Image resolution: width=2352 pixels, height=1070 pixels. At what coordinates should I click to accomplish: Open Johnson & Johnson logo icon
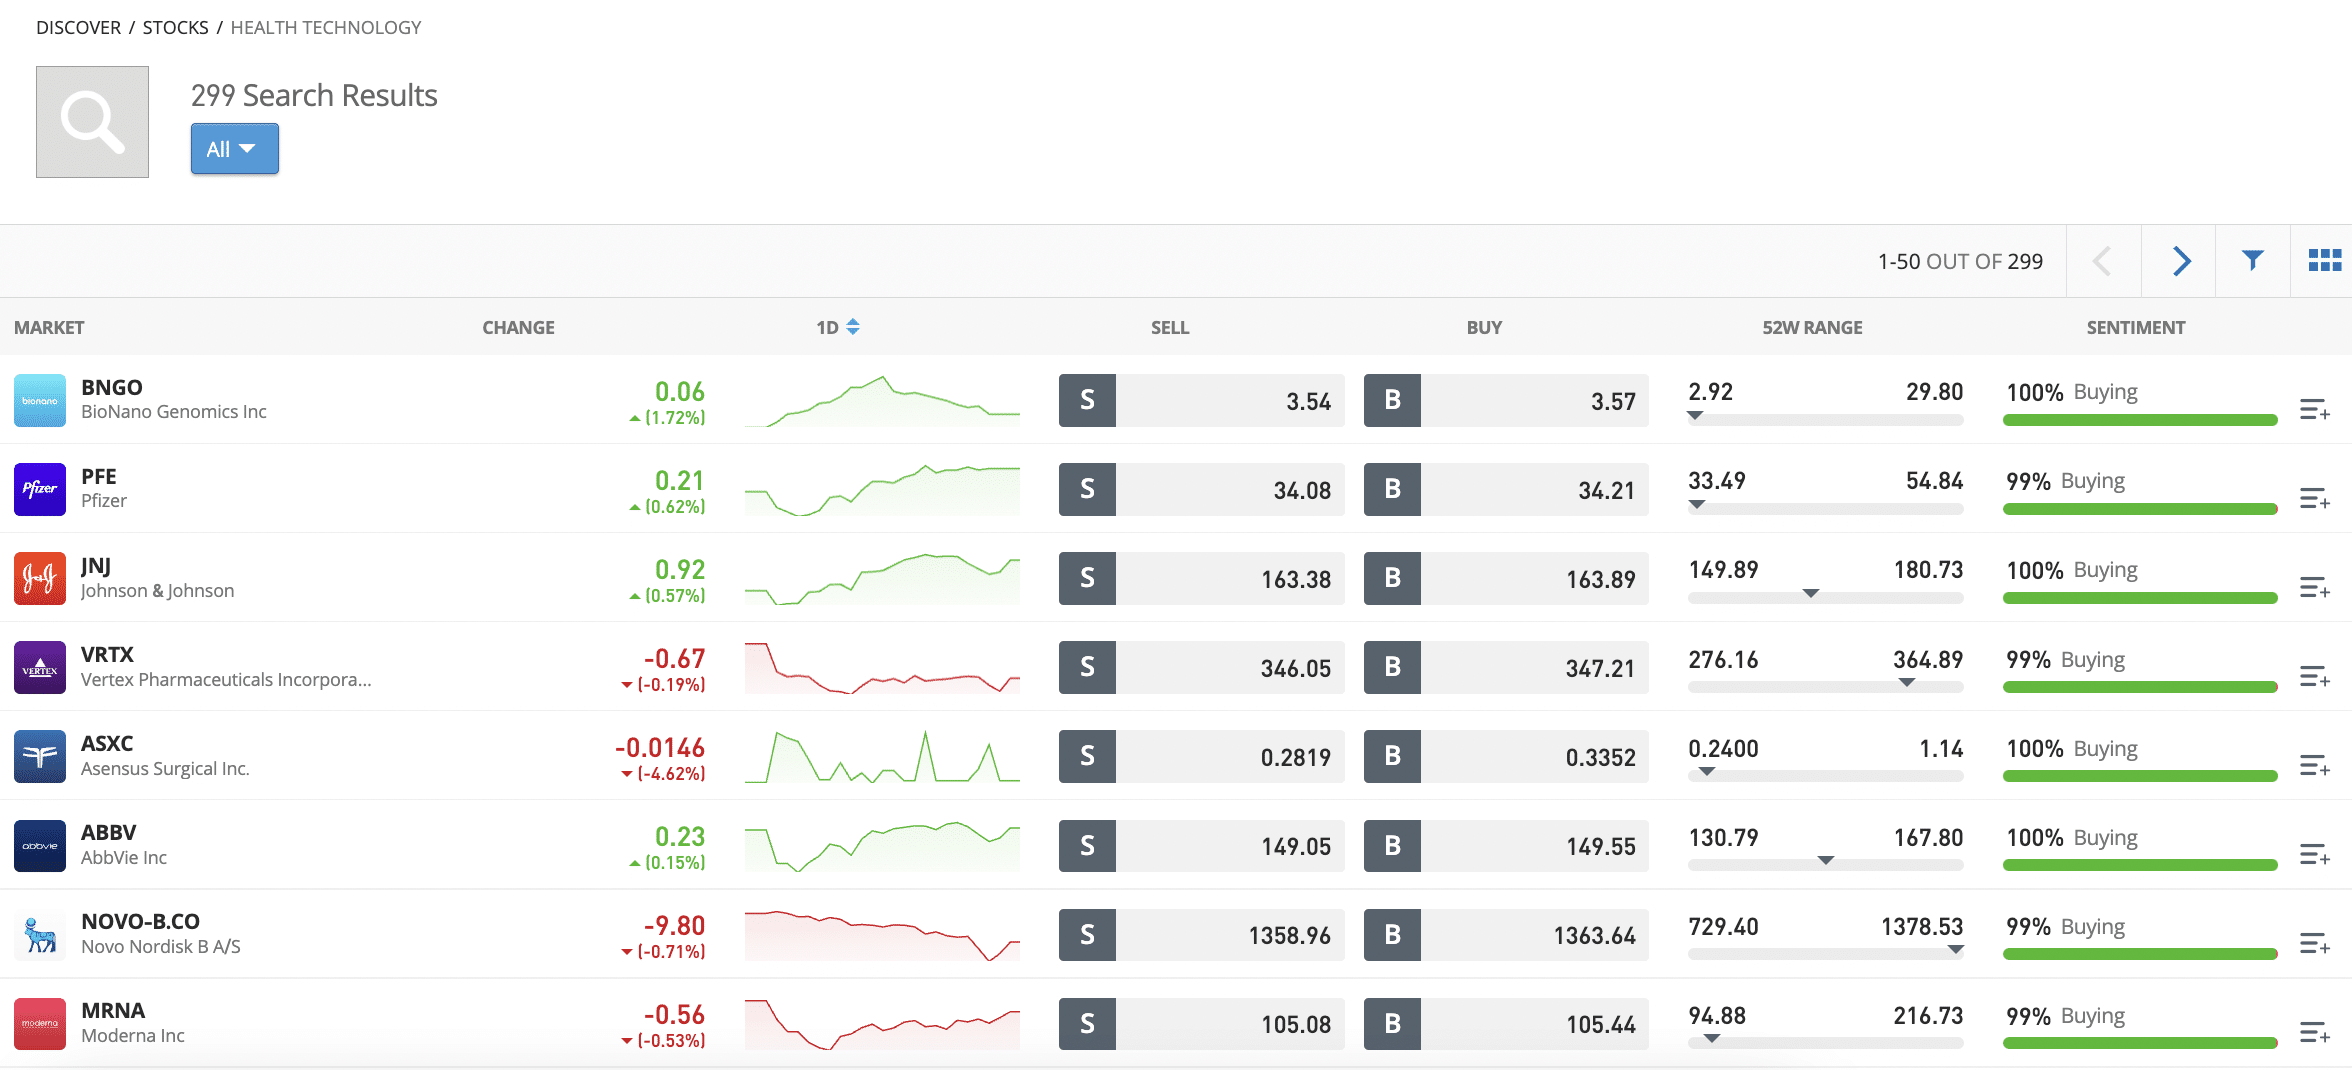[40, 578]
